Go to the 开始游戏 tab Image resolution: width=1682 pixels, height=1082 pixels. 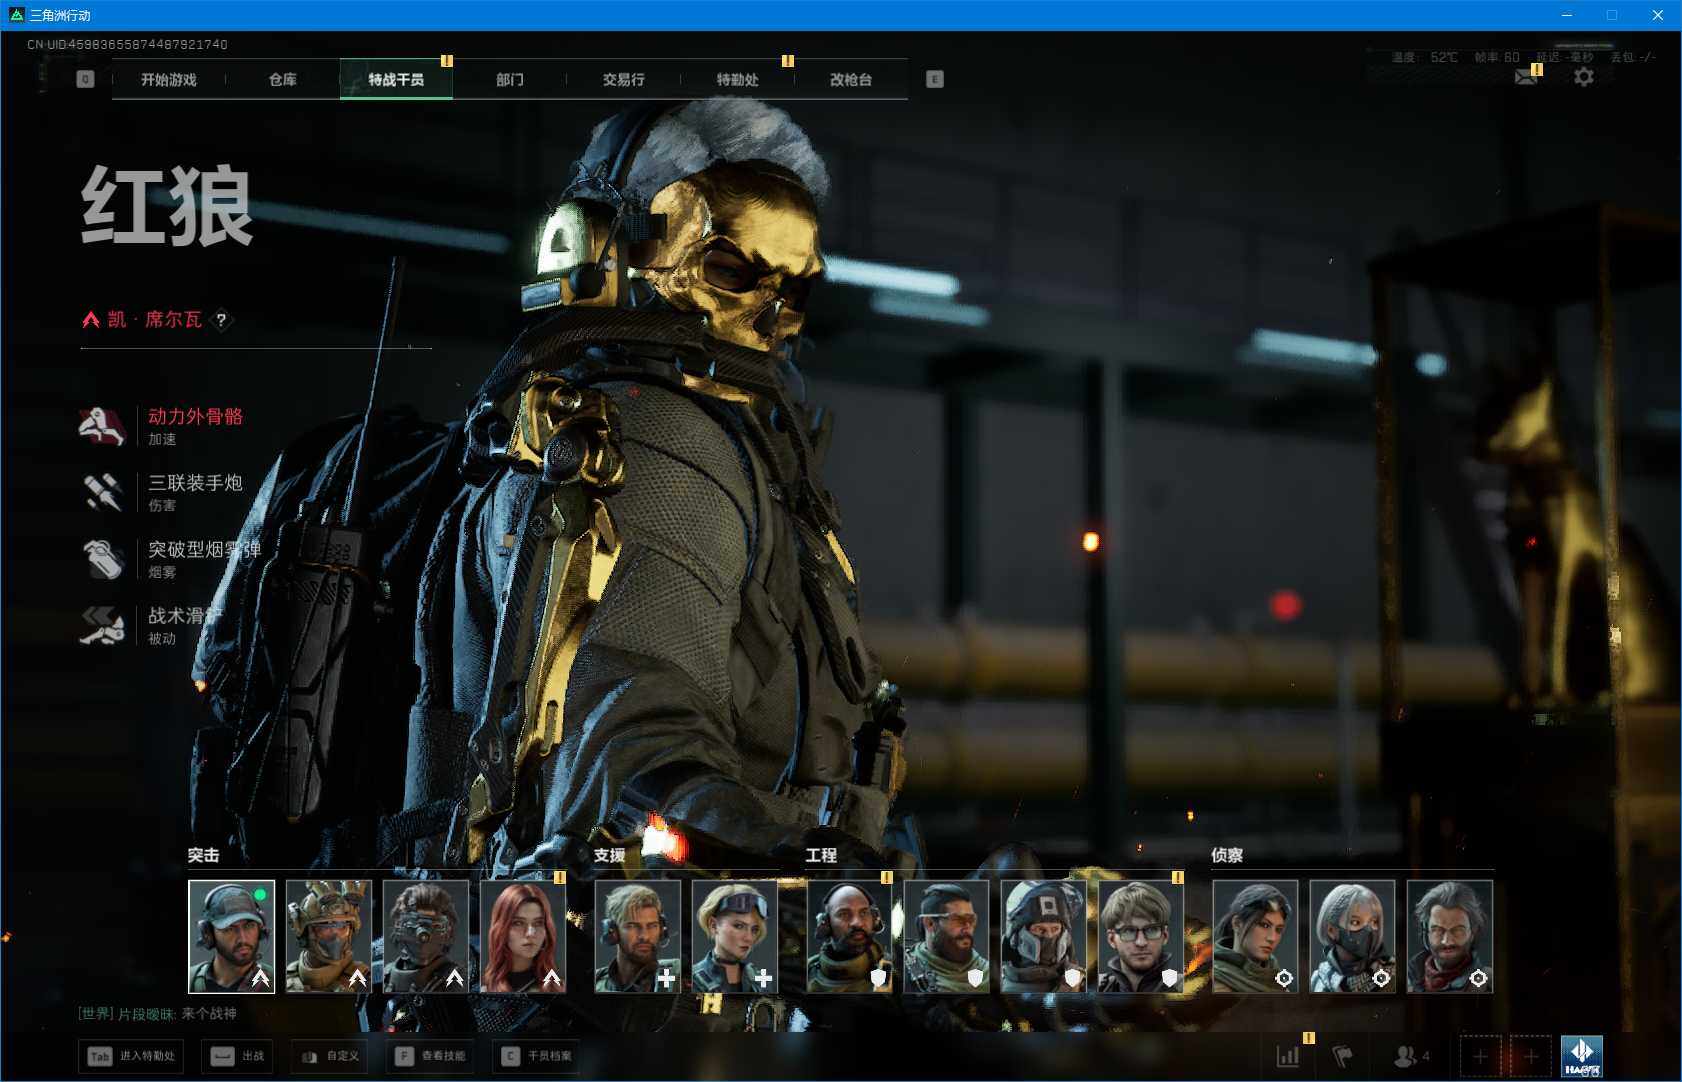[169, 80]
